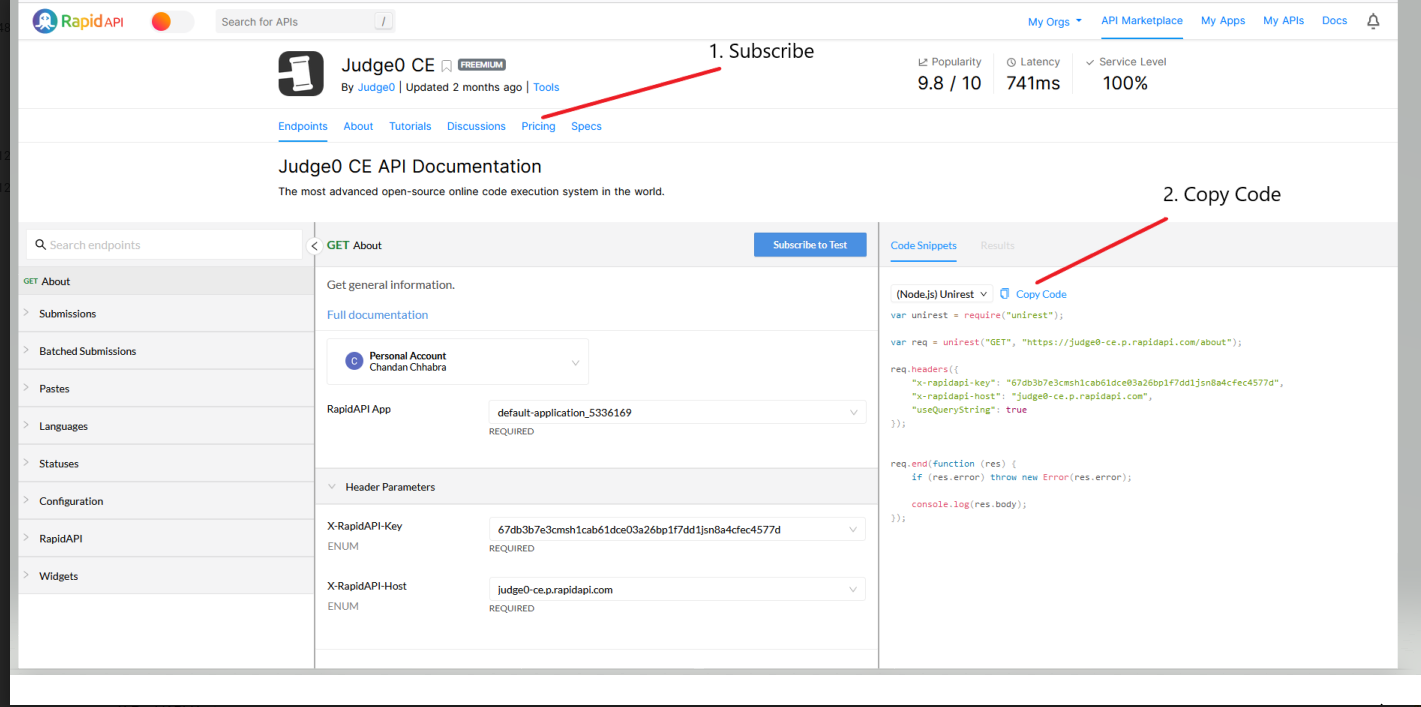The image size is (1421, 707).
Task: Click the Subscribe to Test button
Action: (x=810, y=245)
